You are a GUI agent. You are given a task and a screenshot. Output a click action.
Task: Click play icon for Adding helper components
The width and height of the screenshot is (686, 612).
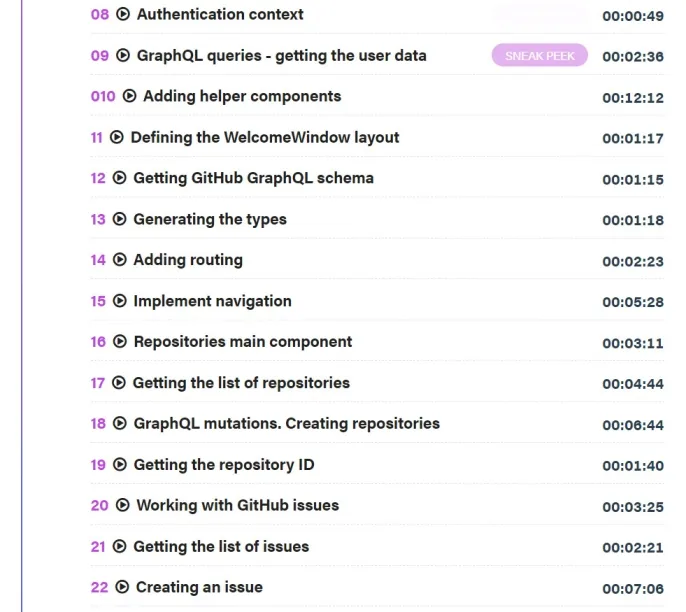click(129, 96)
